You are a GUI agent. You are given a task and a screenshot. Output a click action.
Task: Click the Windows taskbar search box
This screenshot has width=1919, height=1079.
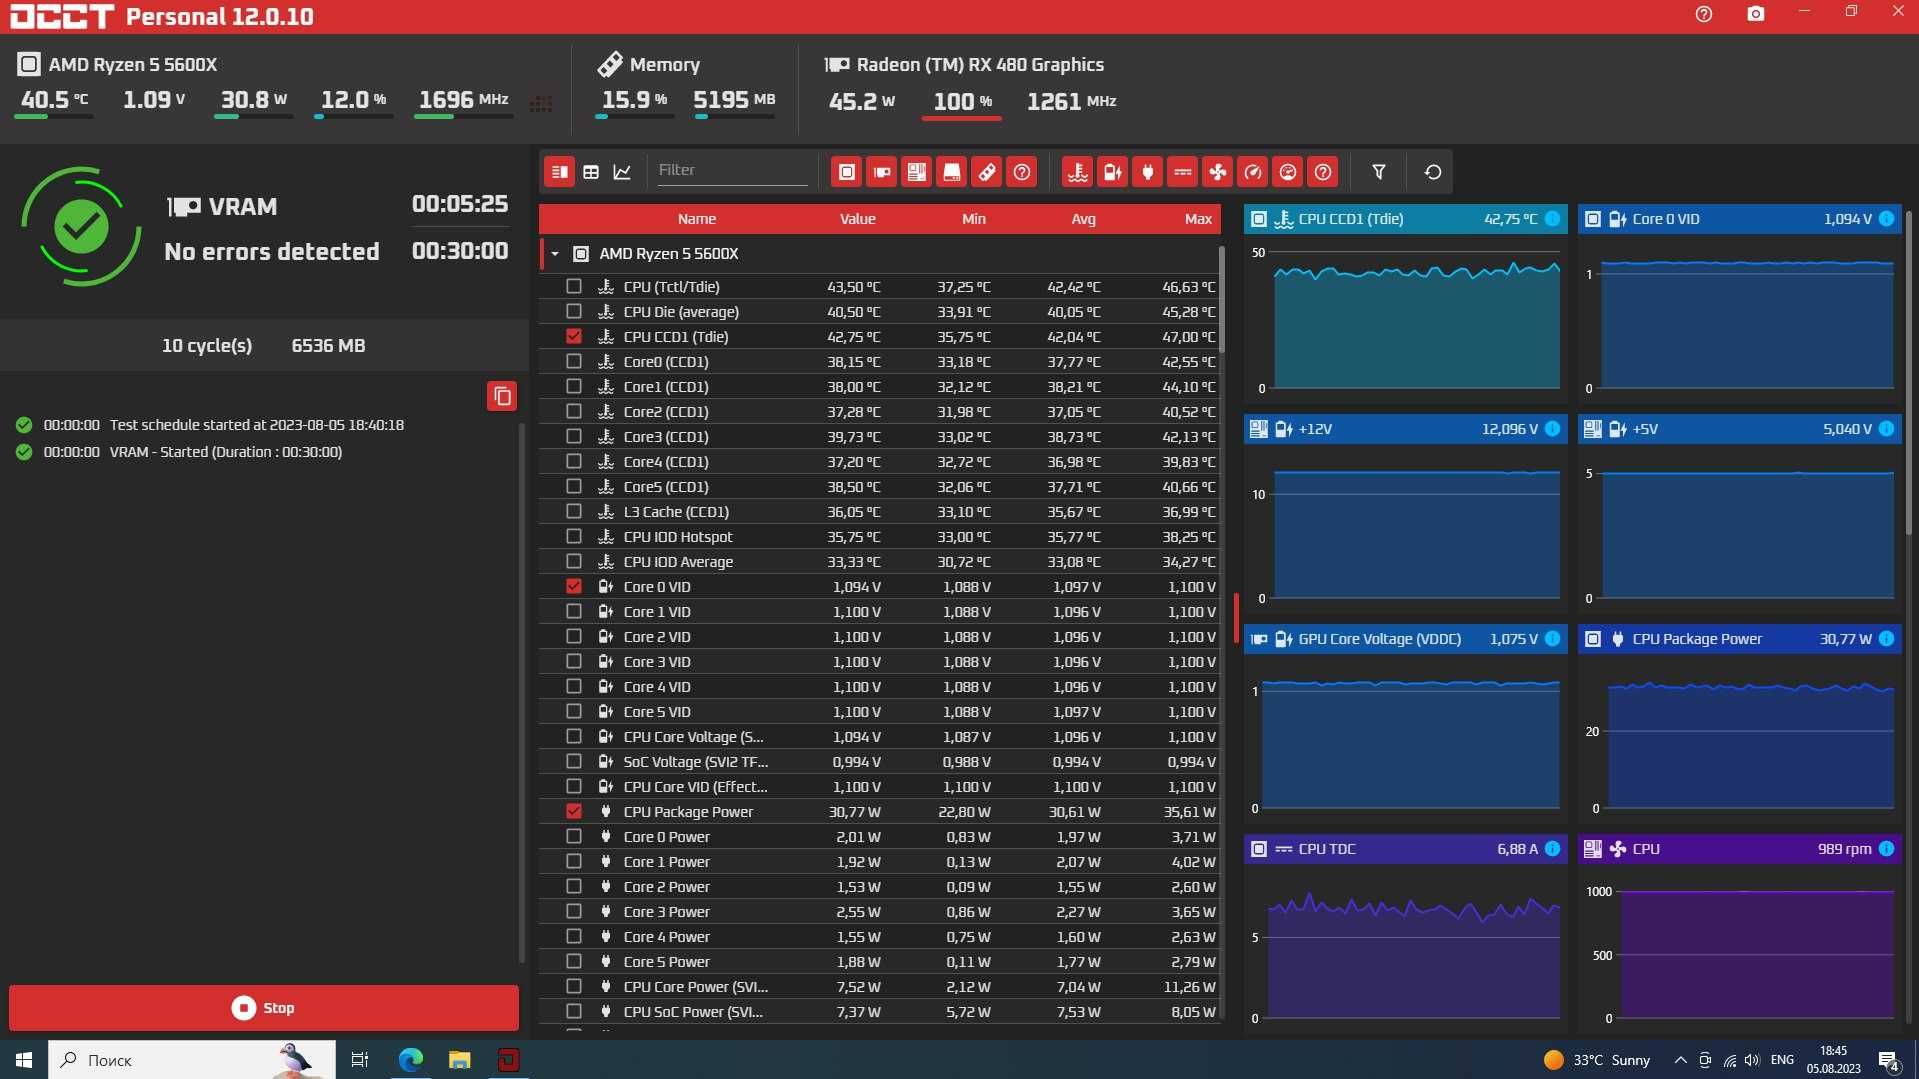coord(192,1060)
